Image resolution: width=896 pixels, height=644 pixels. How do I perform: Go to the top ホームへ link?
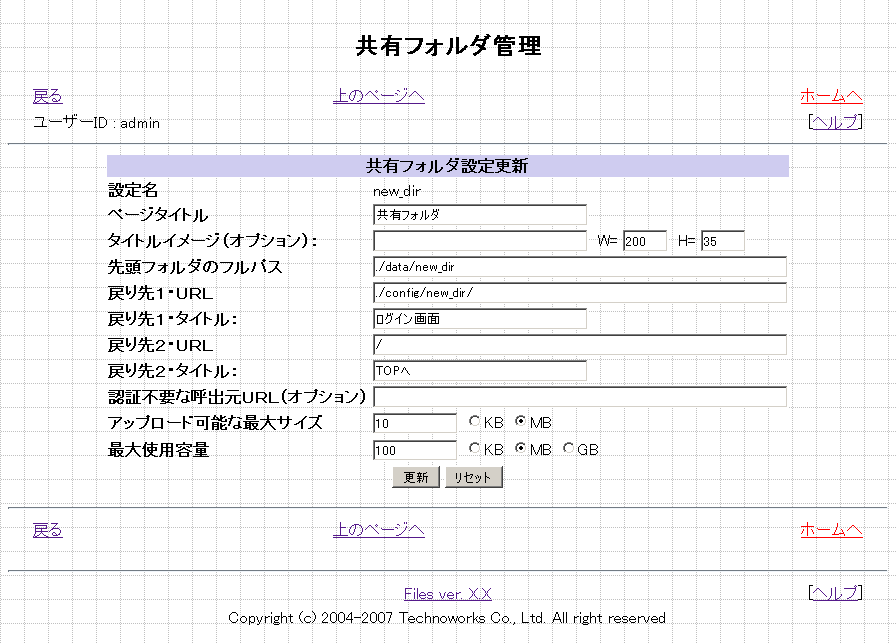click(830, 96)
